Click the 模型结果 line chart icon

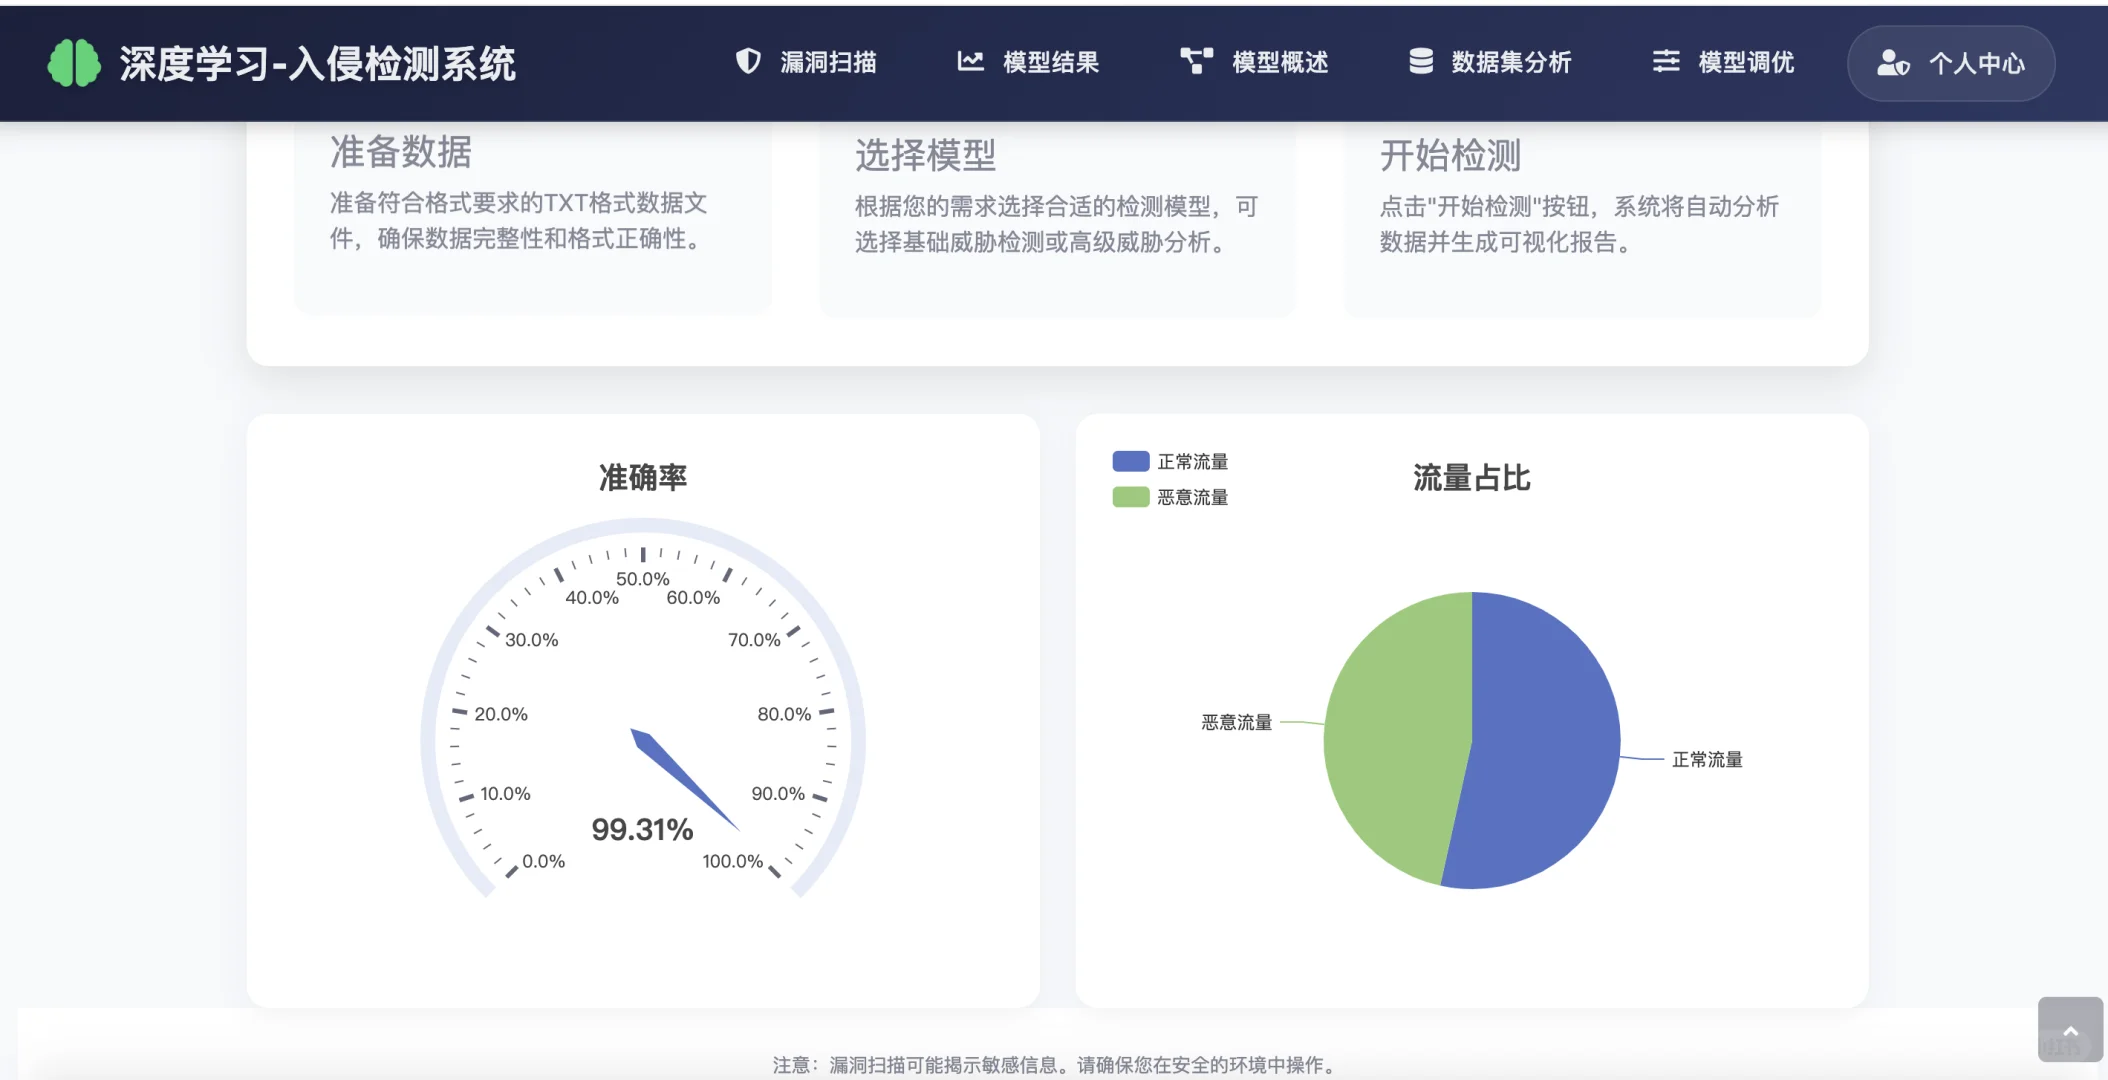click(969, 62)
